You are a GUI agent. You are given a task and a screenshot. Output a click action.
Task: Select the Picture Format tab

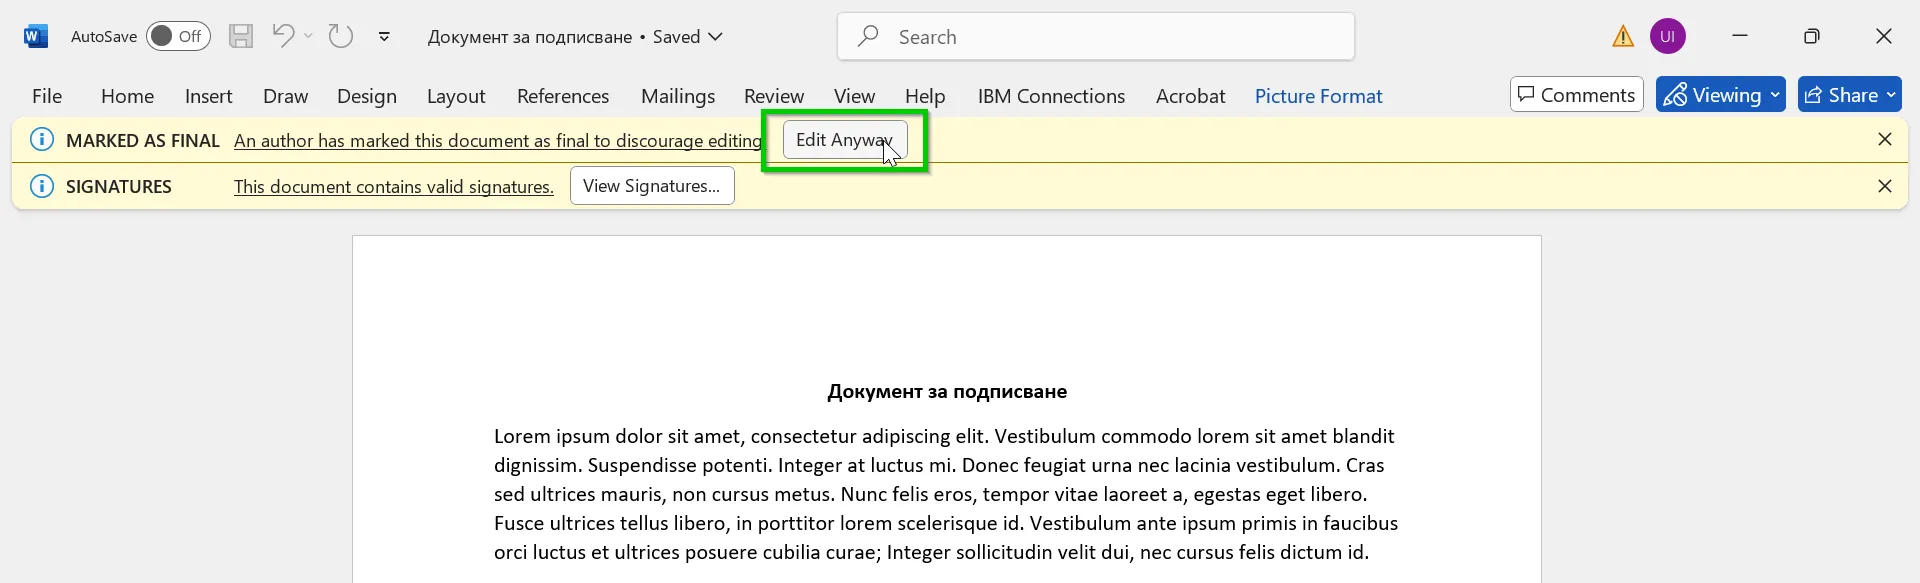pyautogui.click(x=1319, y=96)
